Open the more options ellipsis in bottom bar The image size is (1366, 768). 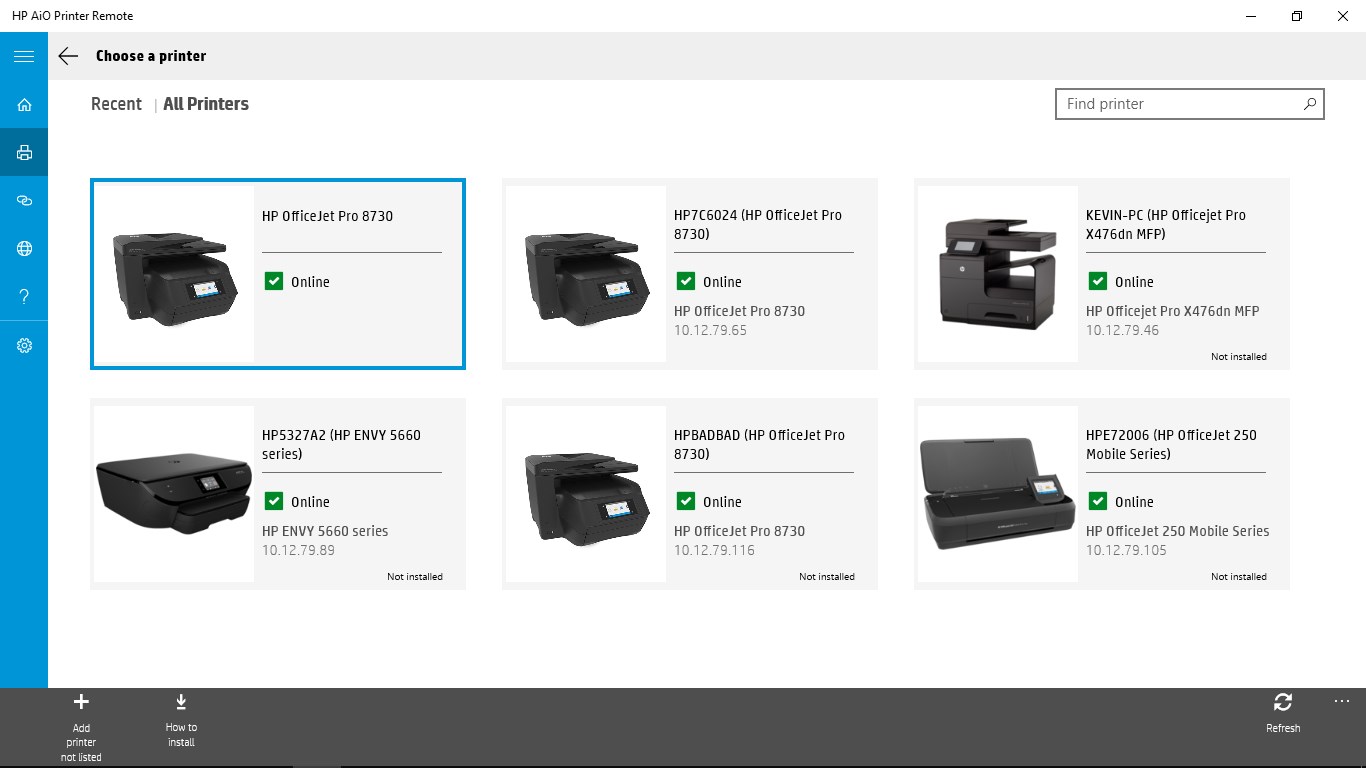coord(1342,701)
